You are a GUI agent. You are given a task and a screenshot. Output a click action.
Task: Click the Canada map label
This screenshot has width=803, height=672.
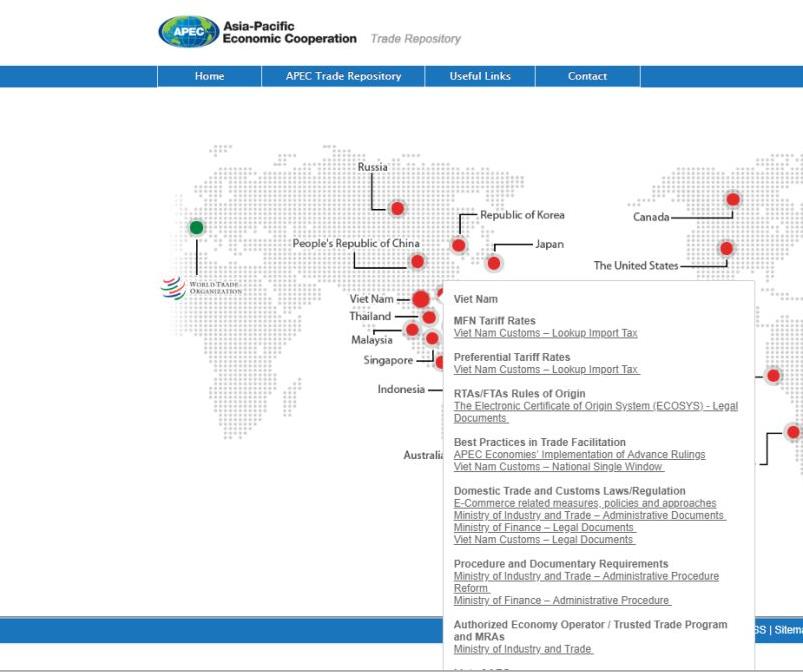click(651, 217)
